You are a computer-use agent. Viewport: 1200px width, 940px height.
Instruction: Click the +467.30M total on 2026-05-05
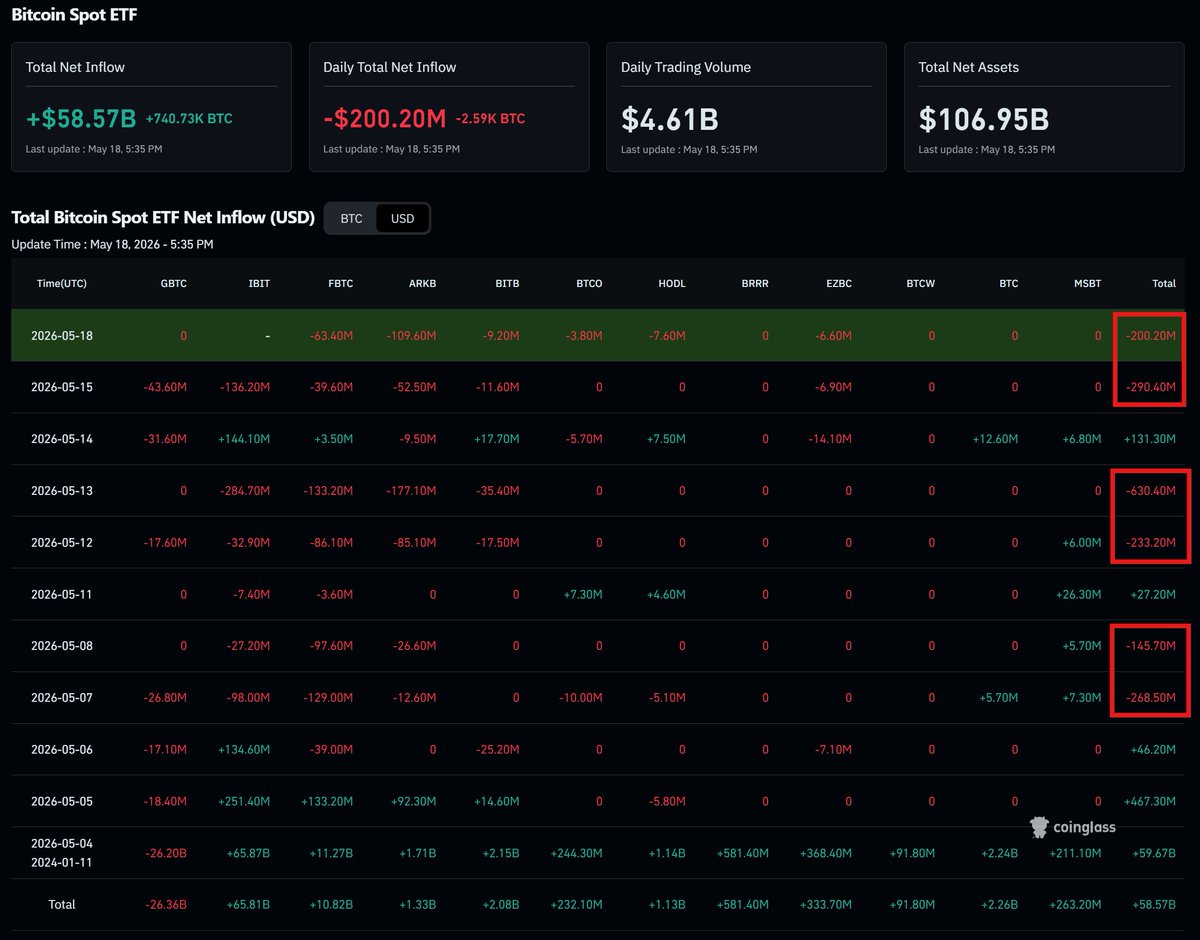coord(1149,801)
